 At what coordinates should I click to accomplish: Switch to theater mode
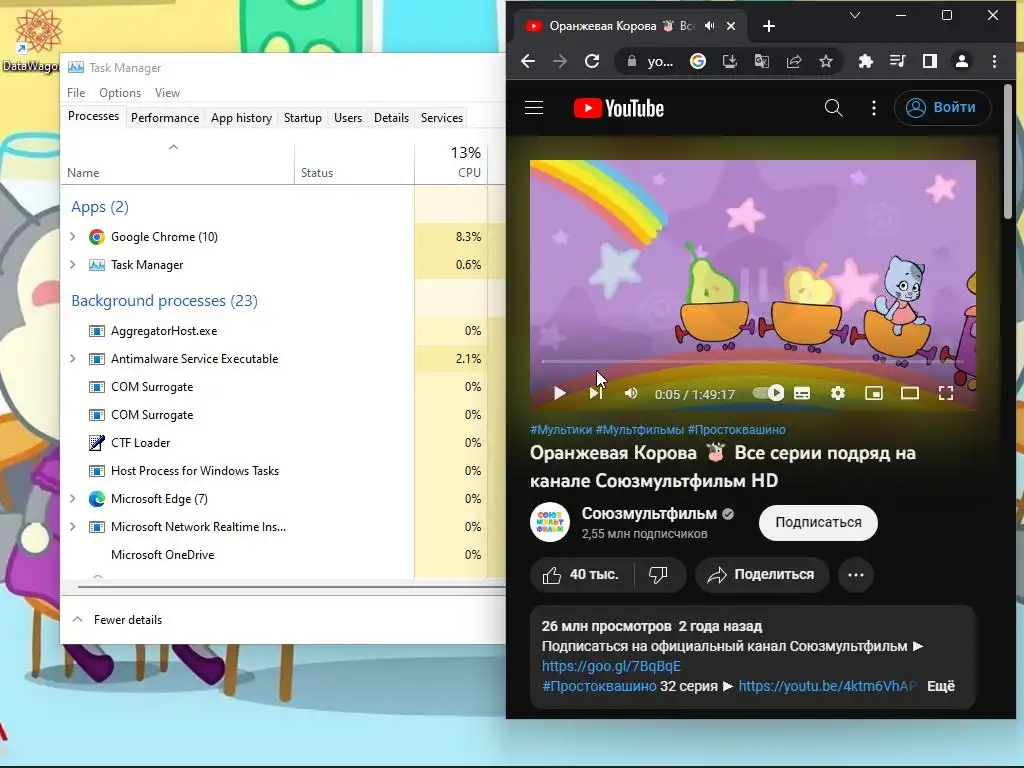click(x=910, y=393)
